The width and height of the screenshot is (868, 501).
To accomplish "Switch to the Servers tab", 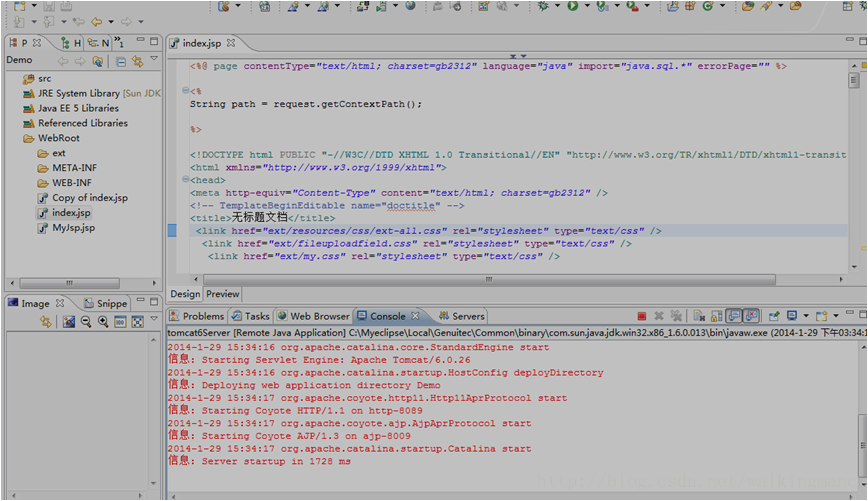I will coord(467,316).
